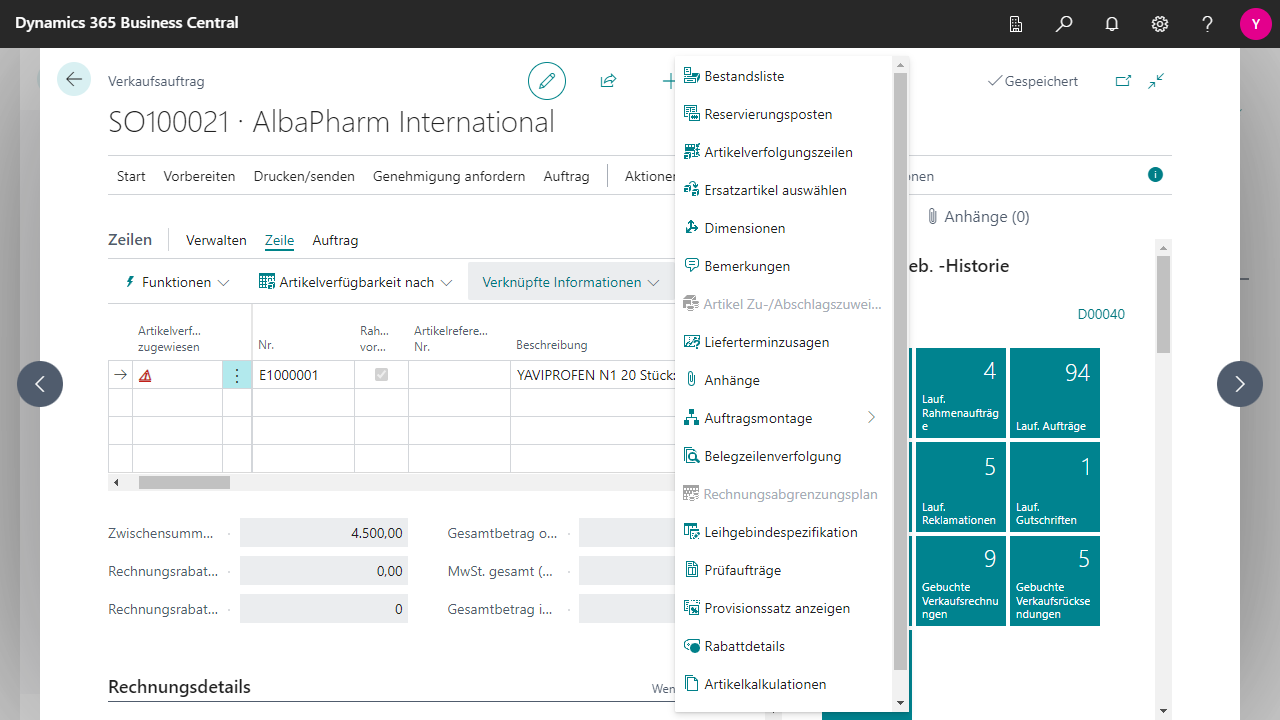Open the Lauf. Gutschriften tile
The image size is (1280, 720).
click(1055, 487)
